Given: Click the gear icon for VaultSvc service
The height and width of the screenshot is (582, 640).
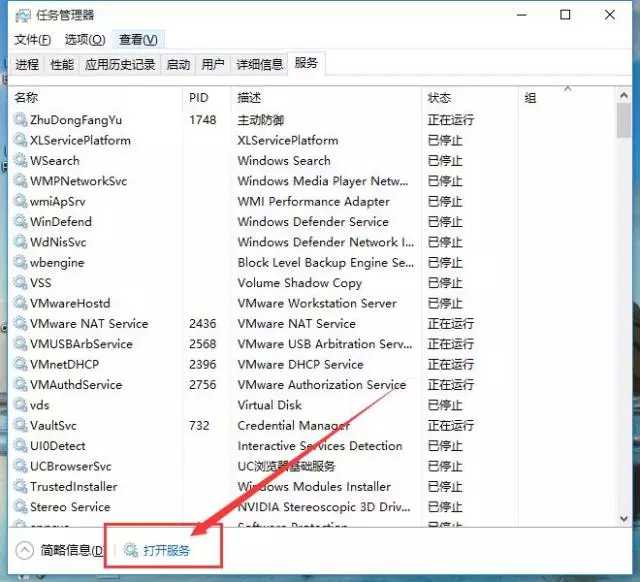Looking at the screenshot, I should (x=20, y=426).
